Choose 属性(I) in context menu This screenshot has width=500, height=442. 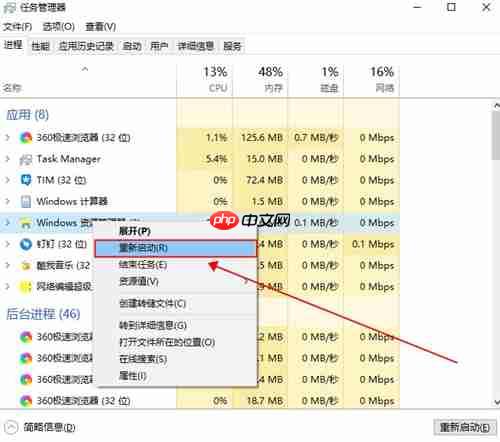176,376
